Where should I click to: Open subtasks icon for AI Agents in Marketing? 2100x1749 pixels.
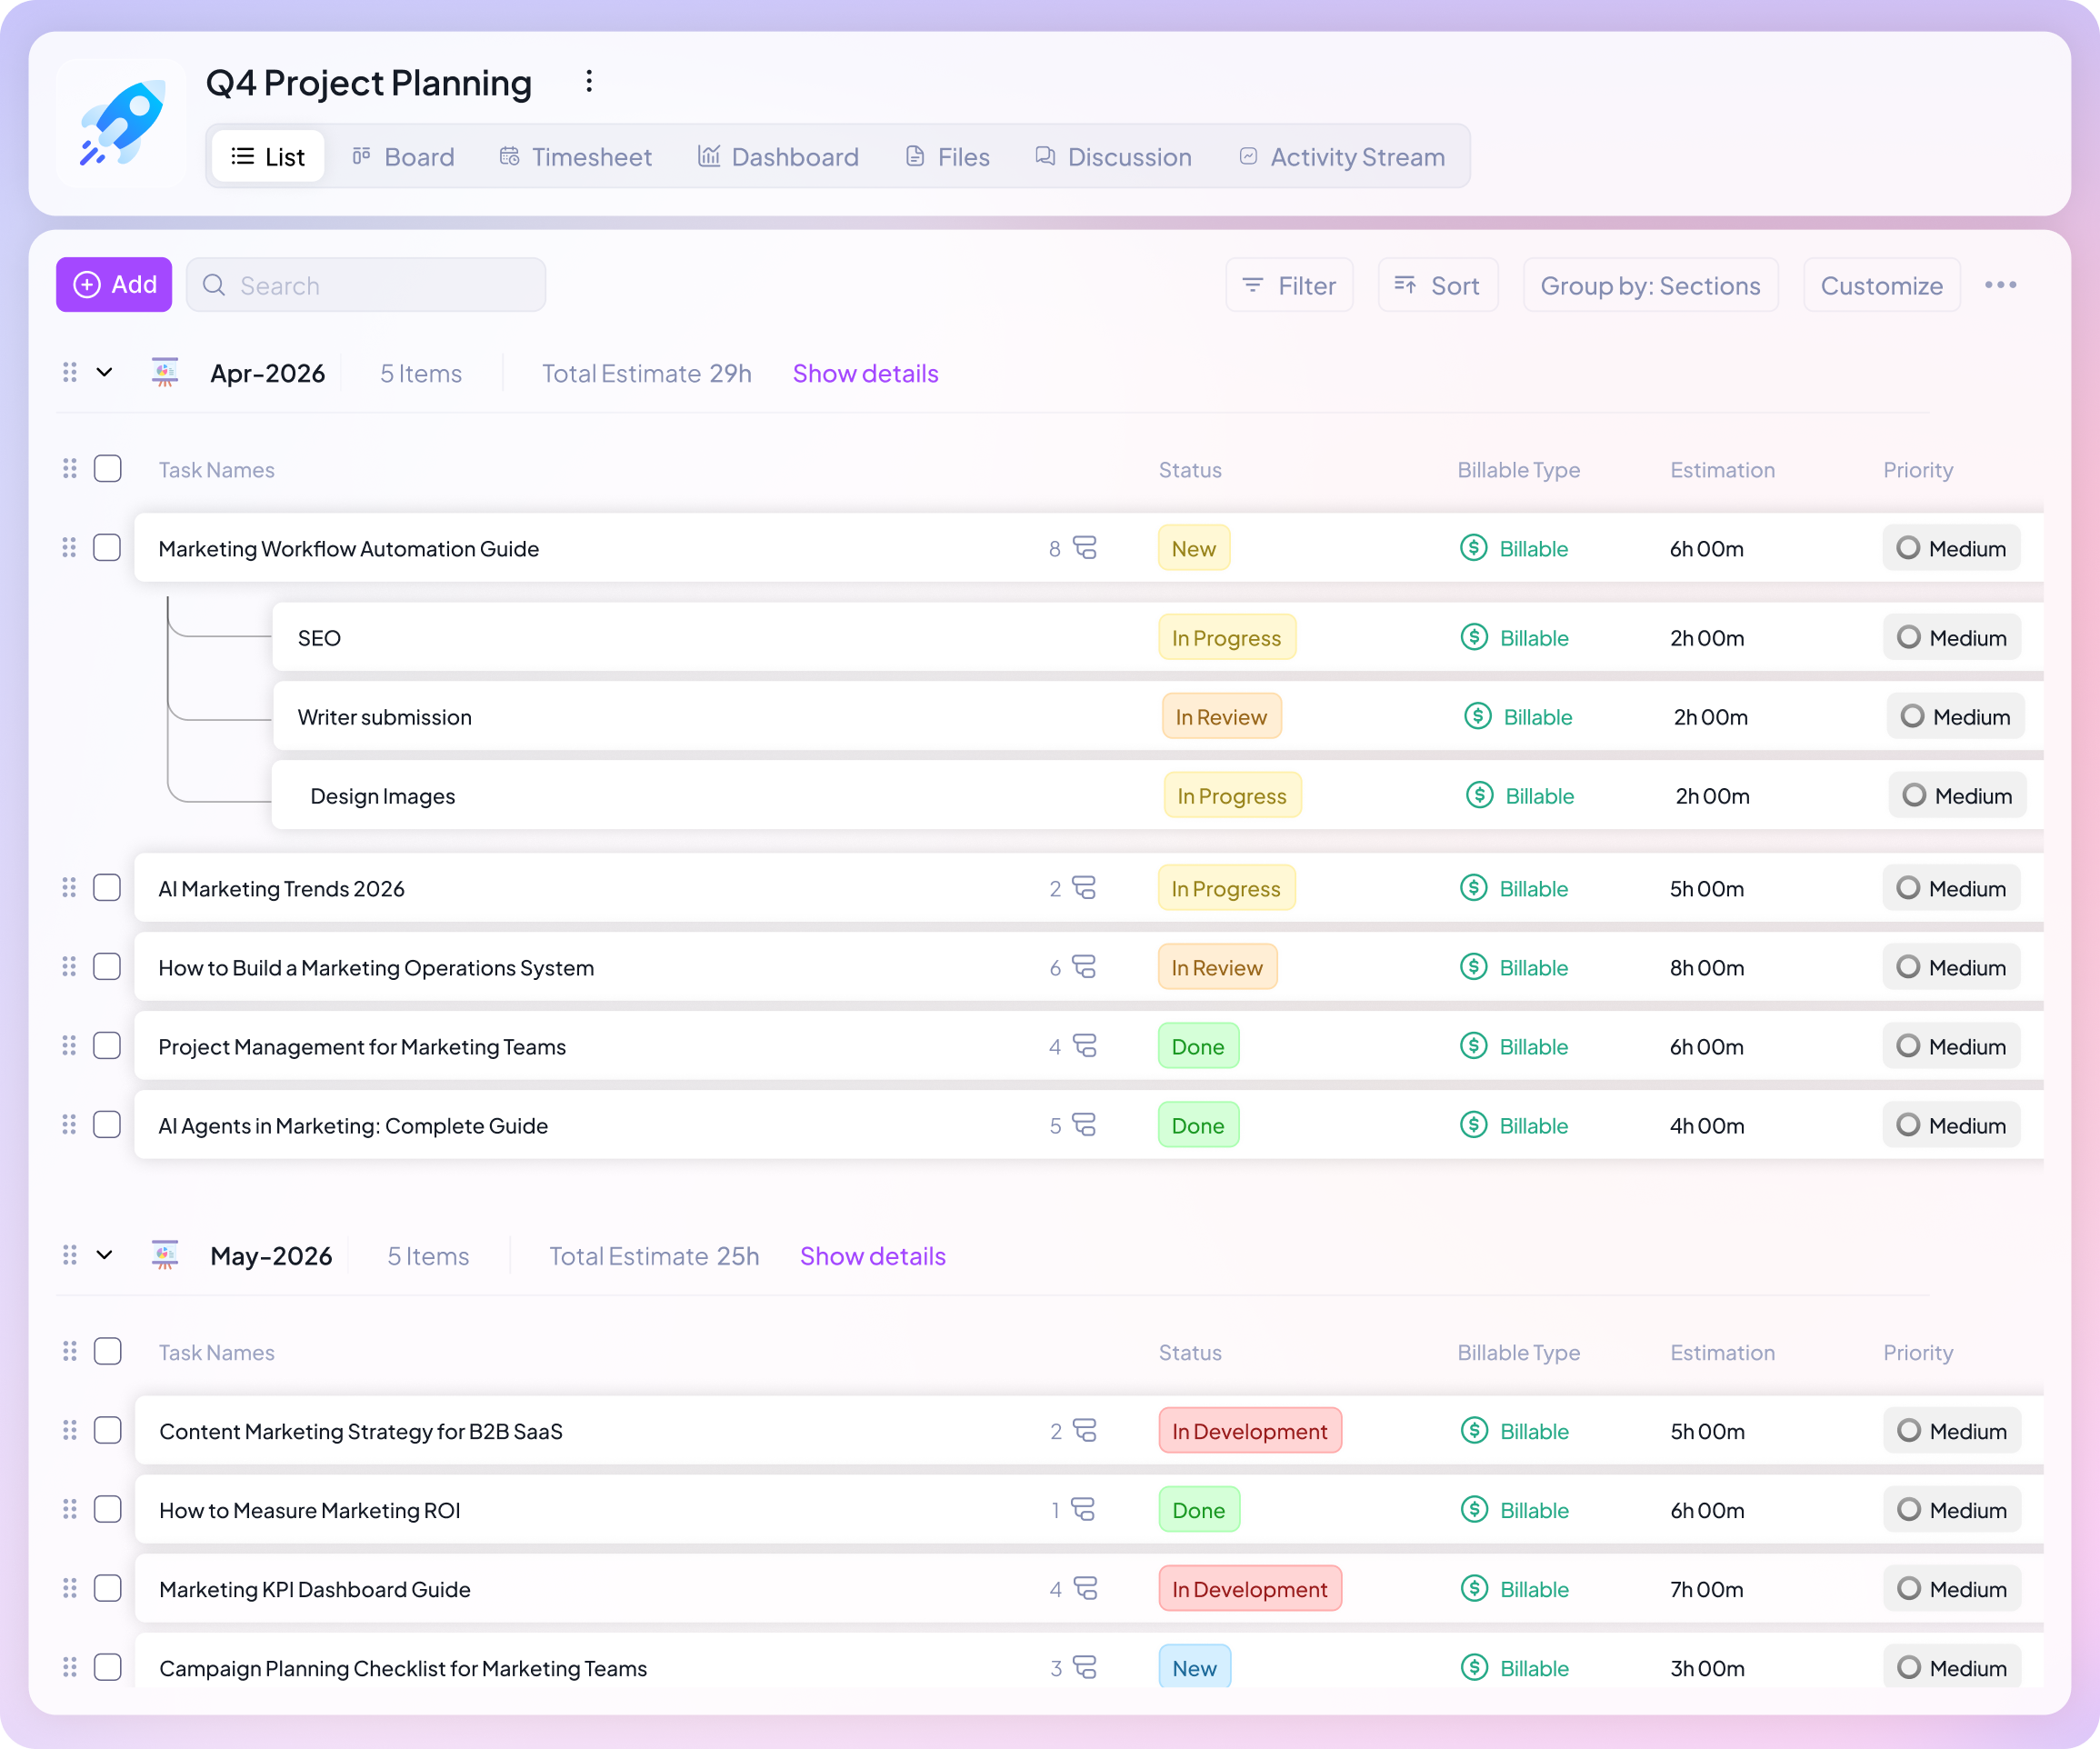coord(1085,1125)
